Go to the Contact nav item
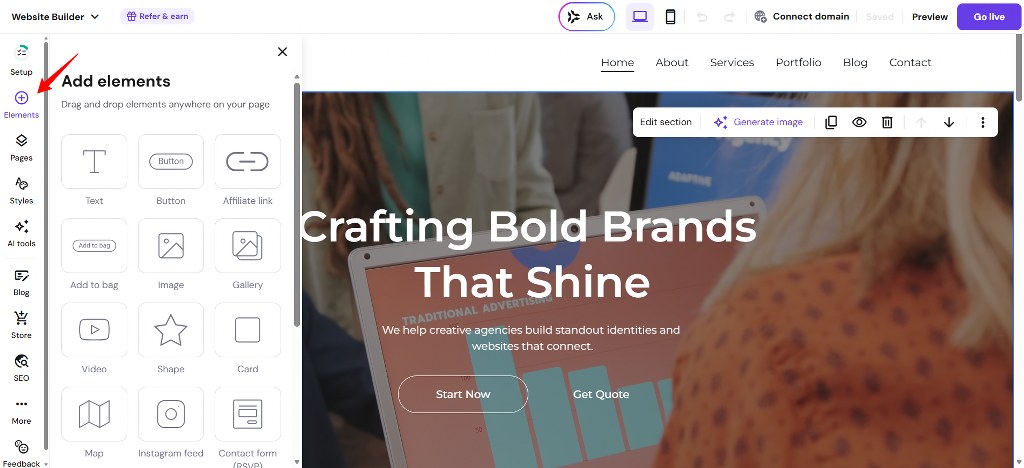The height and width of the screenshot is (468, 1024). [910, 63]
